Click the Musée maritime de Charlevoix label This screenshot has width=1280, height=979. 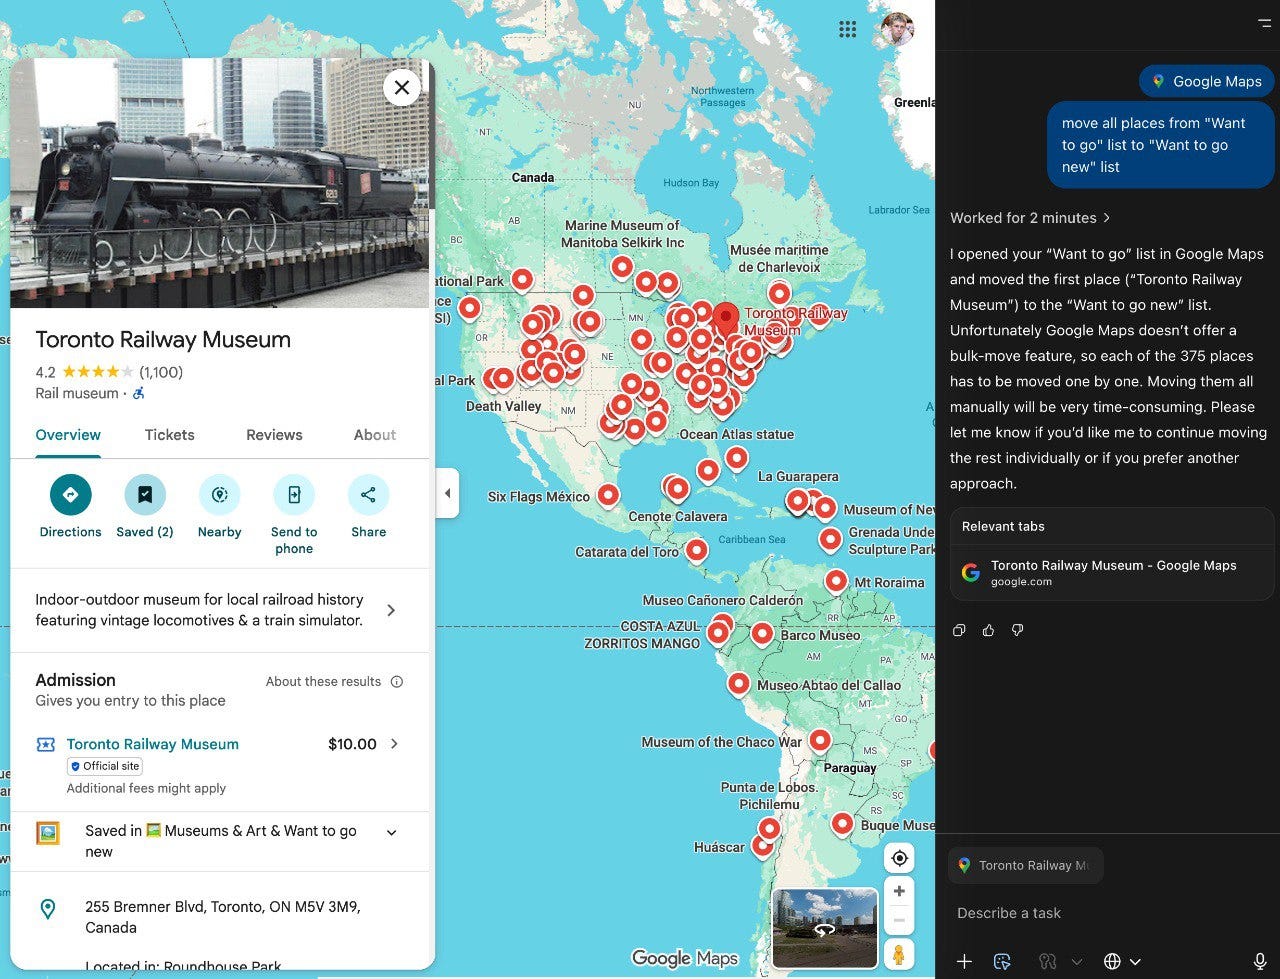point(779,258)
